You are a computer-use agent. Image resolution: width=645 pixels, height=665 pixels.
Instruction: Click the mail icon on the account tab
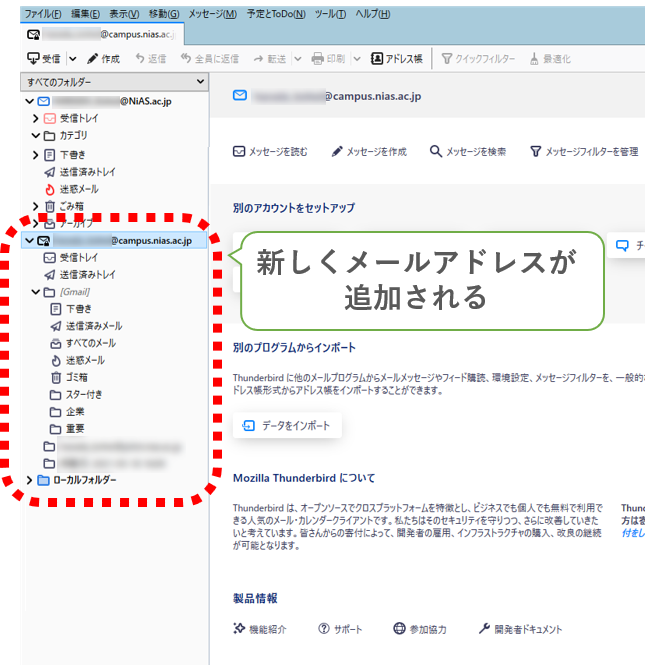(34, 34)
